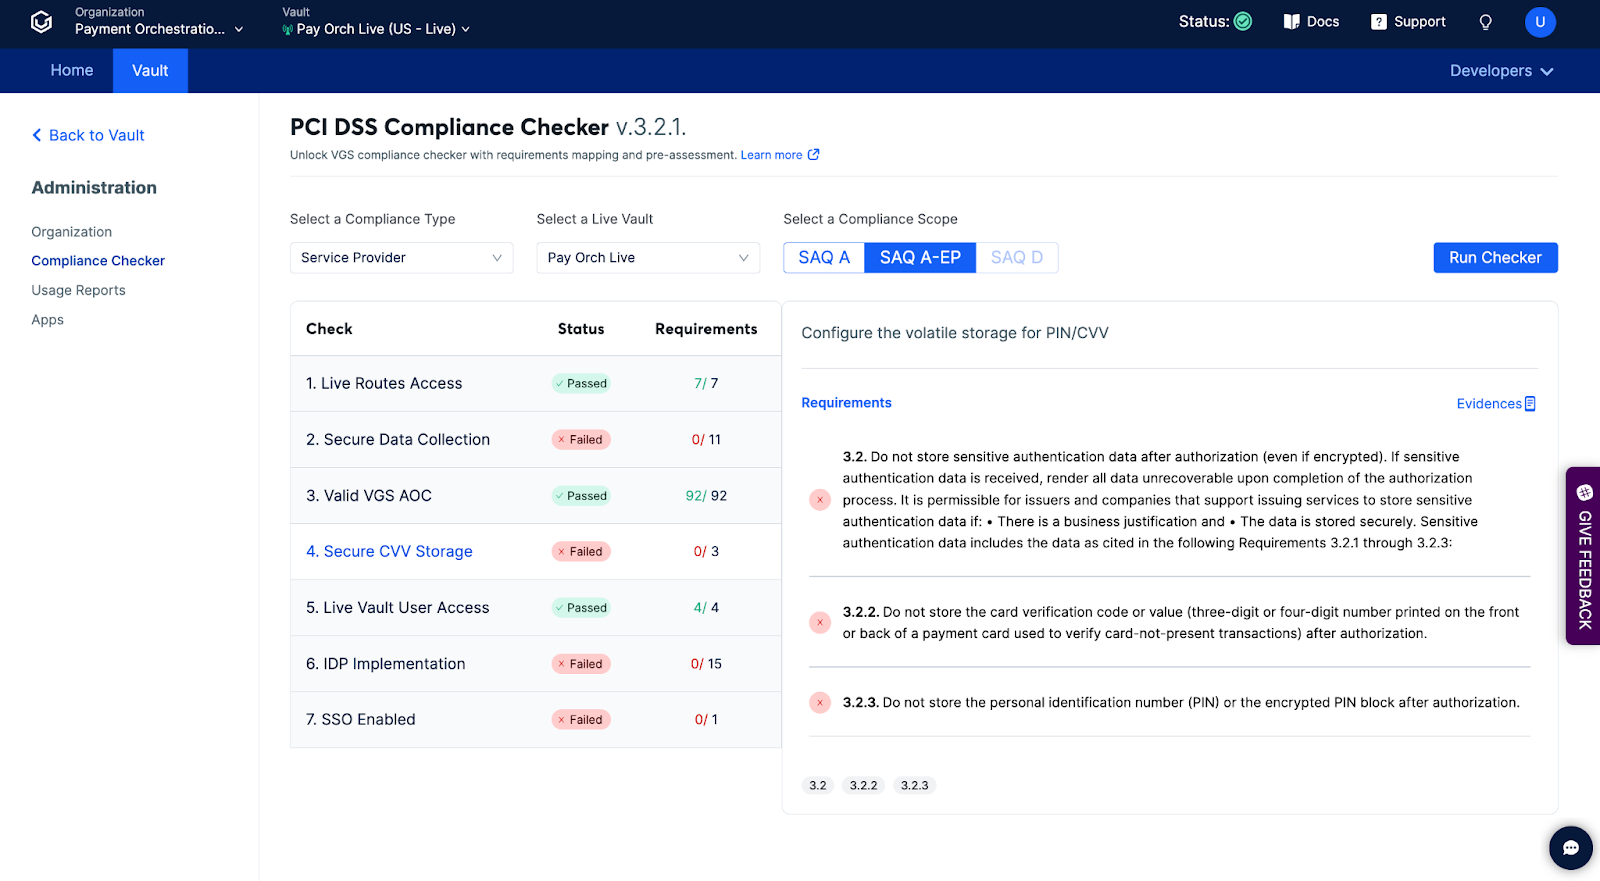Open the lightbulb tips icon
The image size is (1600, 881).
tap(1486, 22)
